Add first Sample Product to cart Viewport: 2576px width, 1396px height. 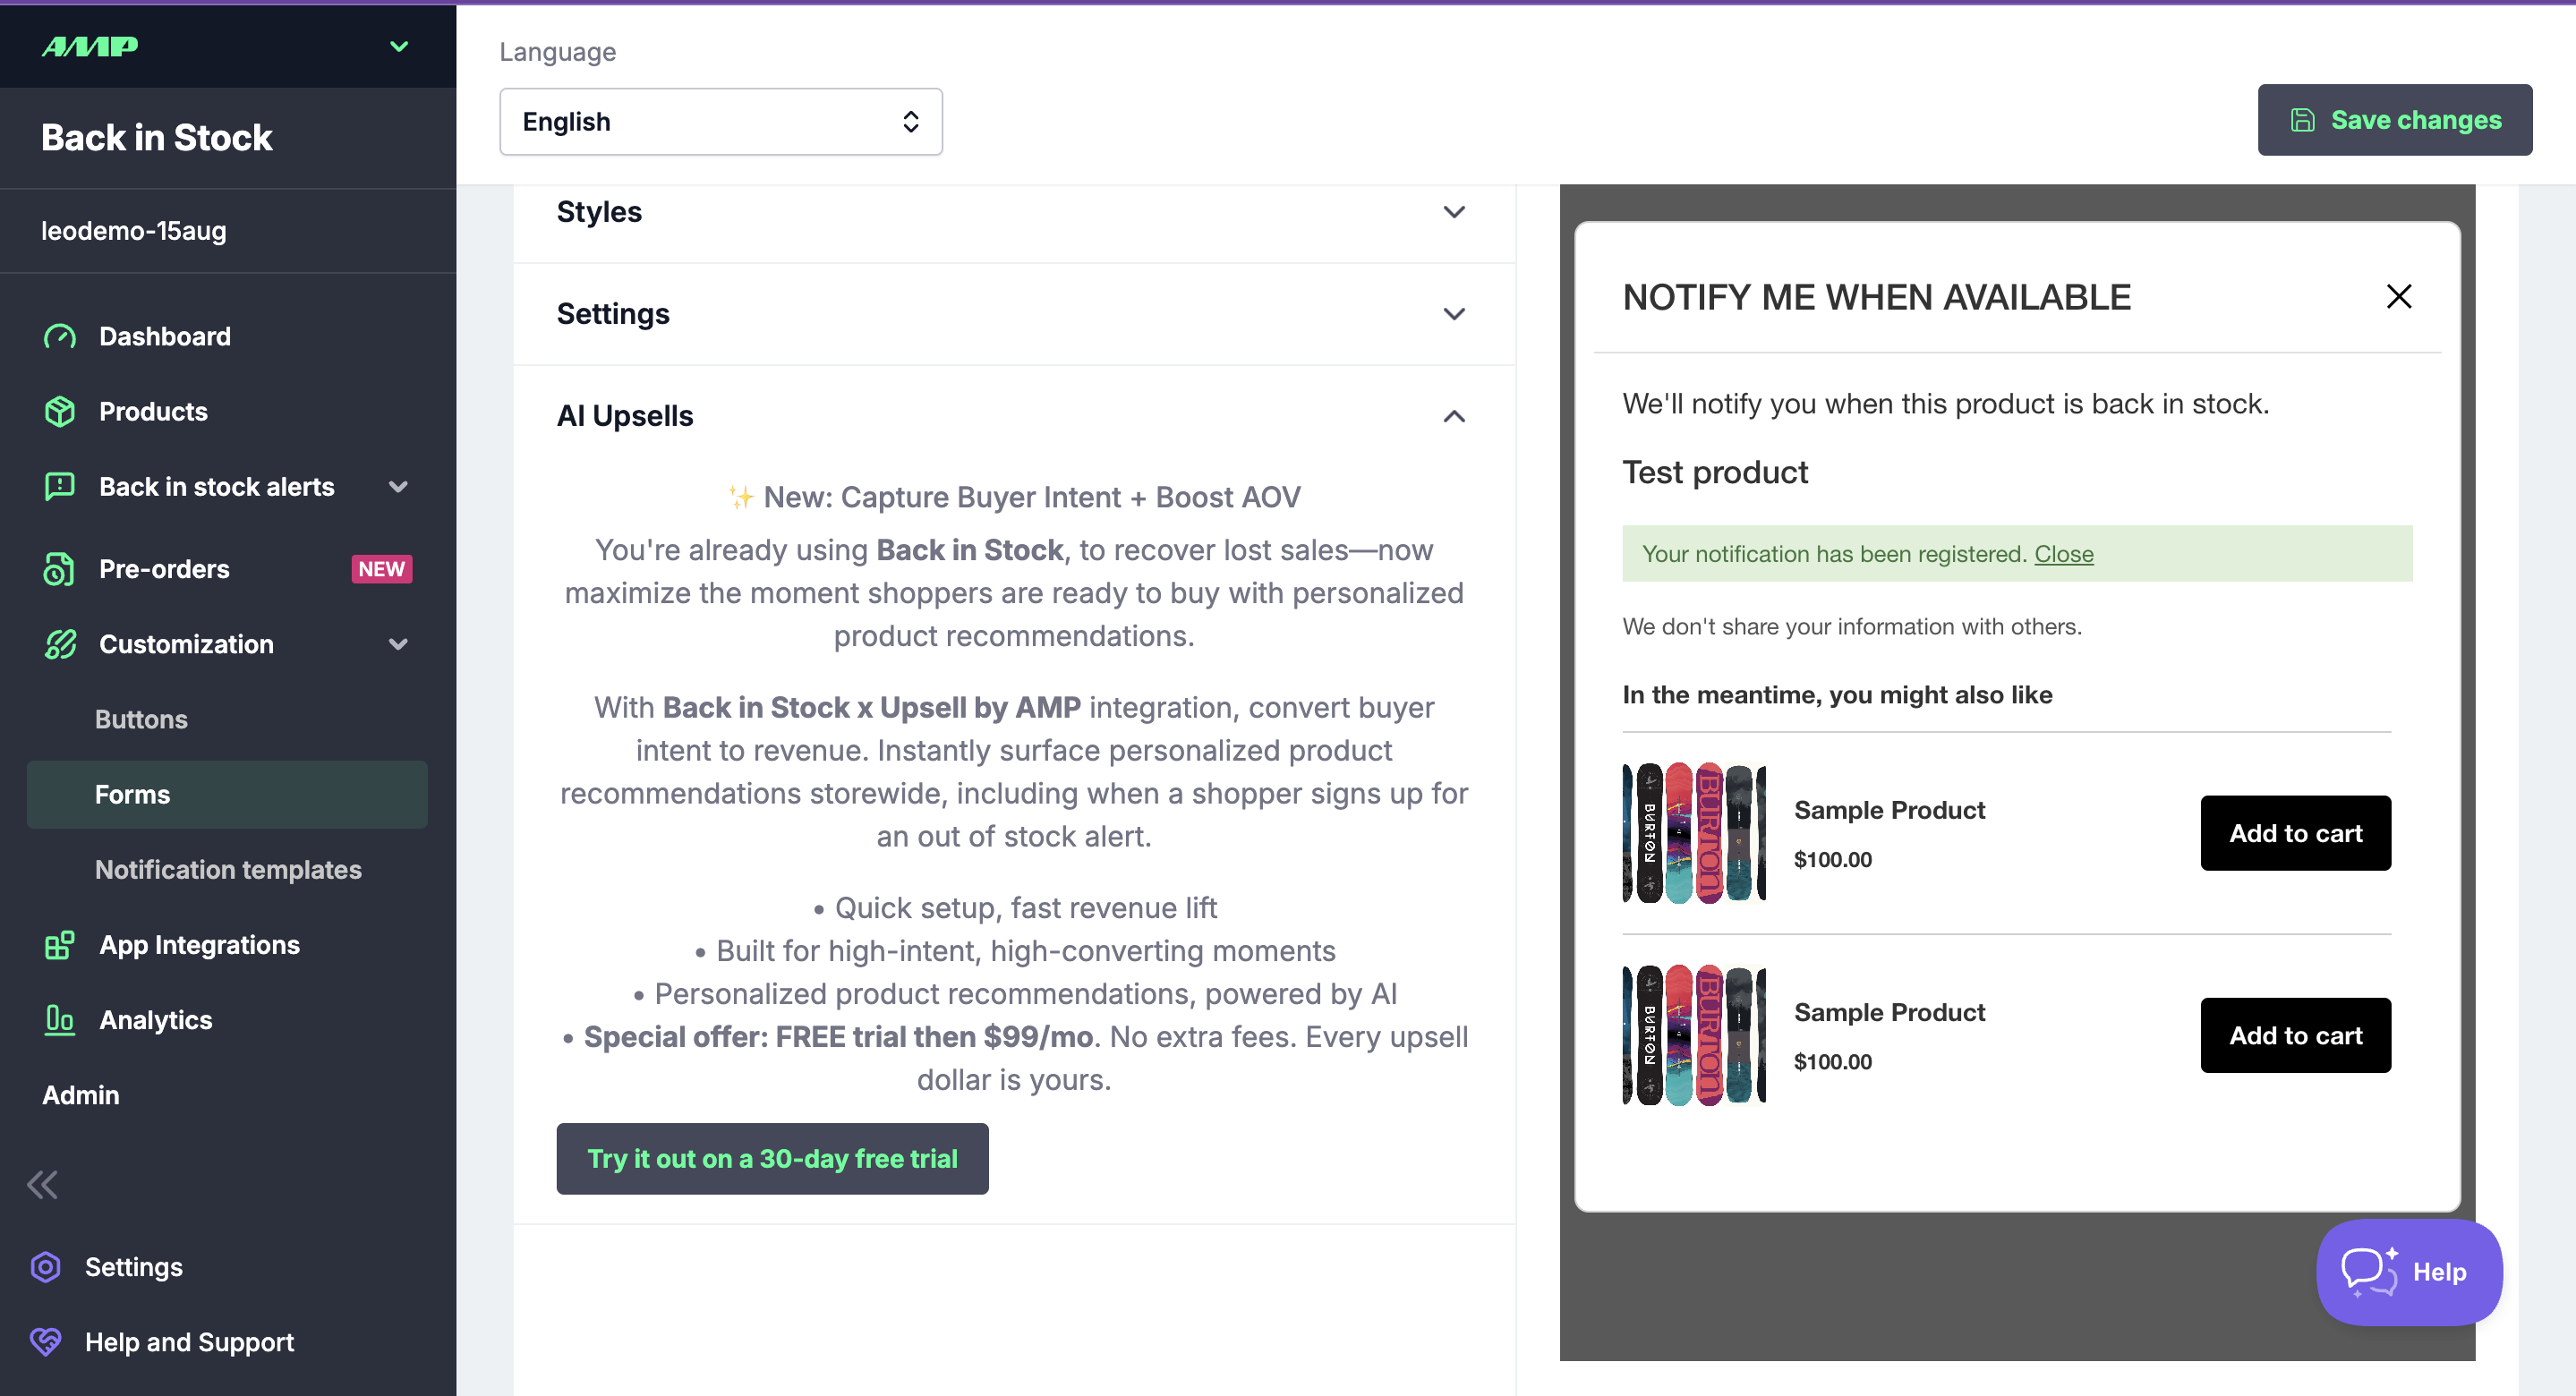point(2295,833)
